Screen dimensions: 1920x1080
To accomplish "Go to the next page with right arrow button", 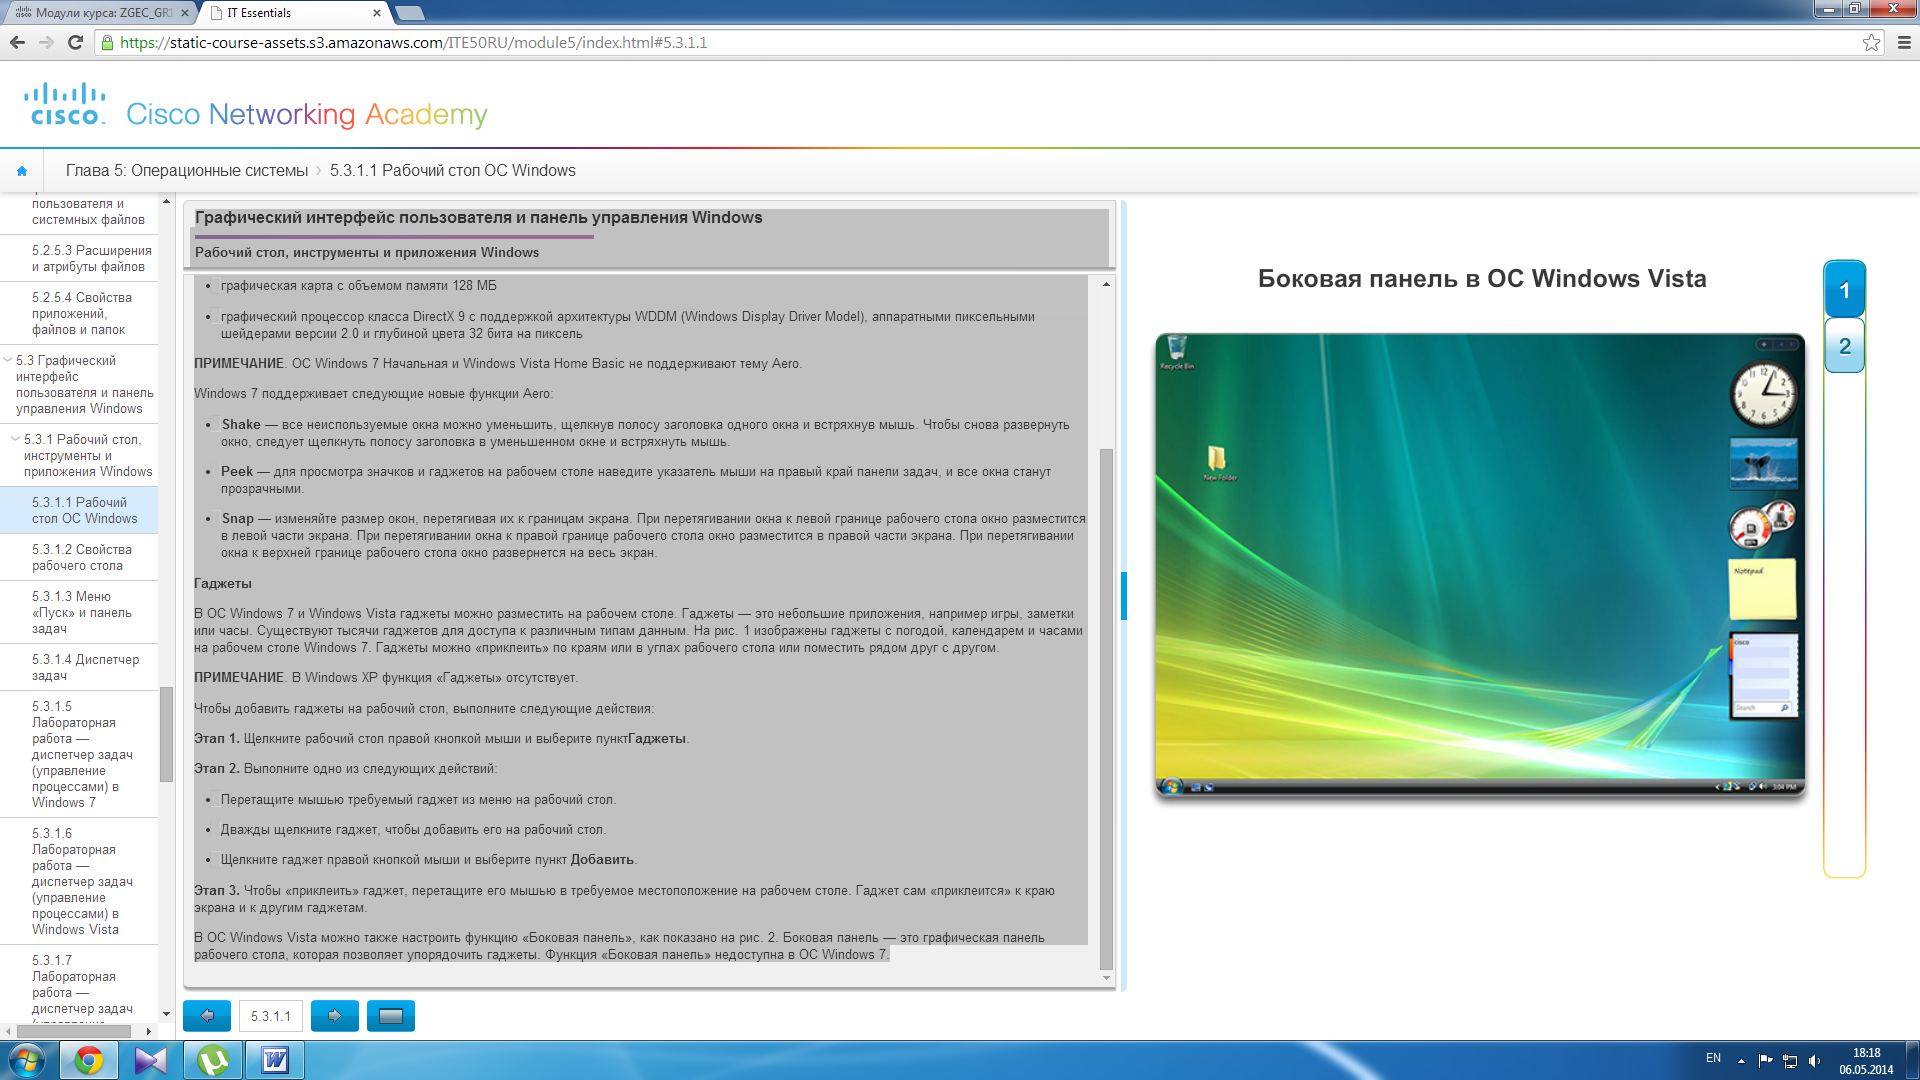I will (335, 1016).
